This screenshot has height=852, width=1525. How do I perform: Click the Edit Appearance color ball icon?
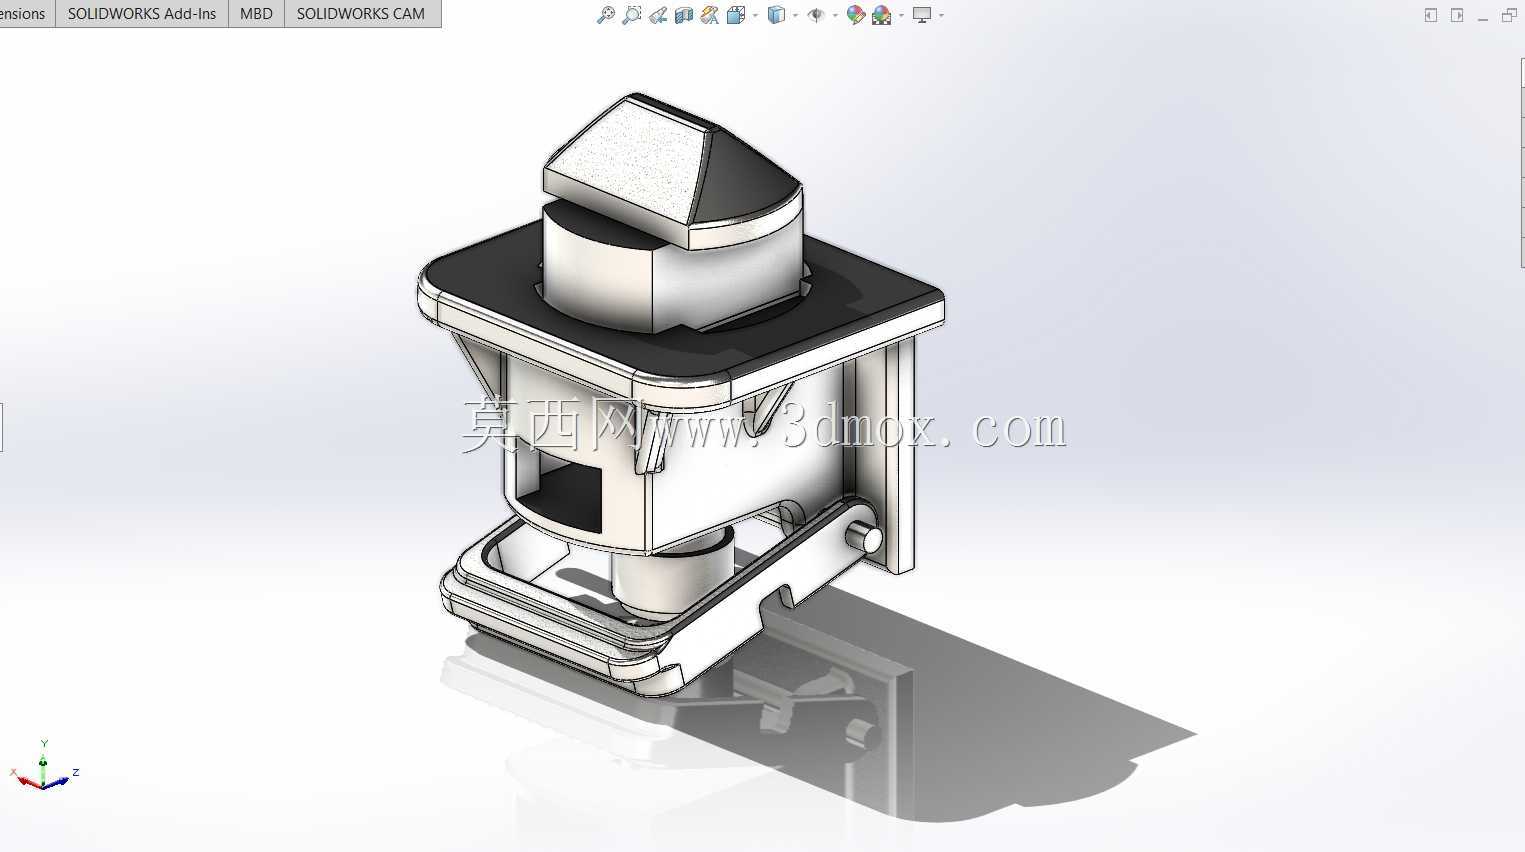click(856, 15)
